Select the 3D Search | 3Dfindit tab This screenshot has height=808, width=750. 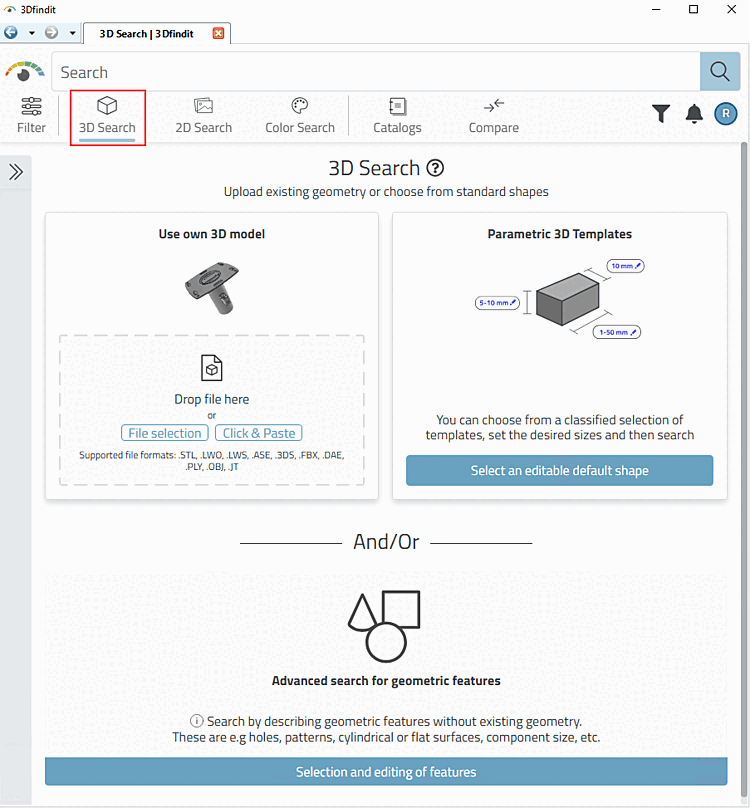[x=146, y=34]
